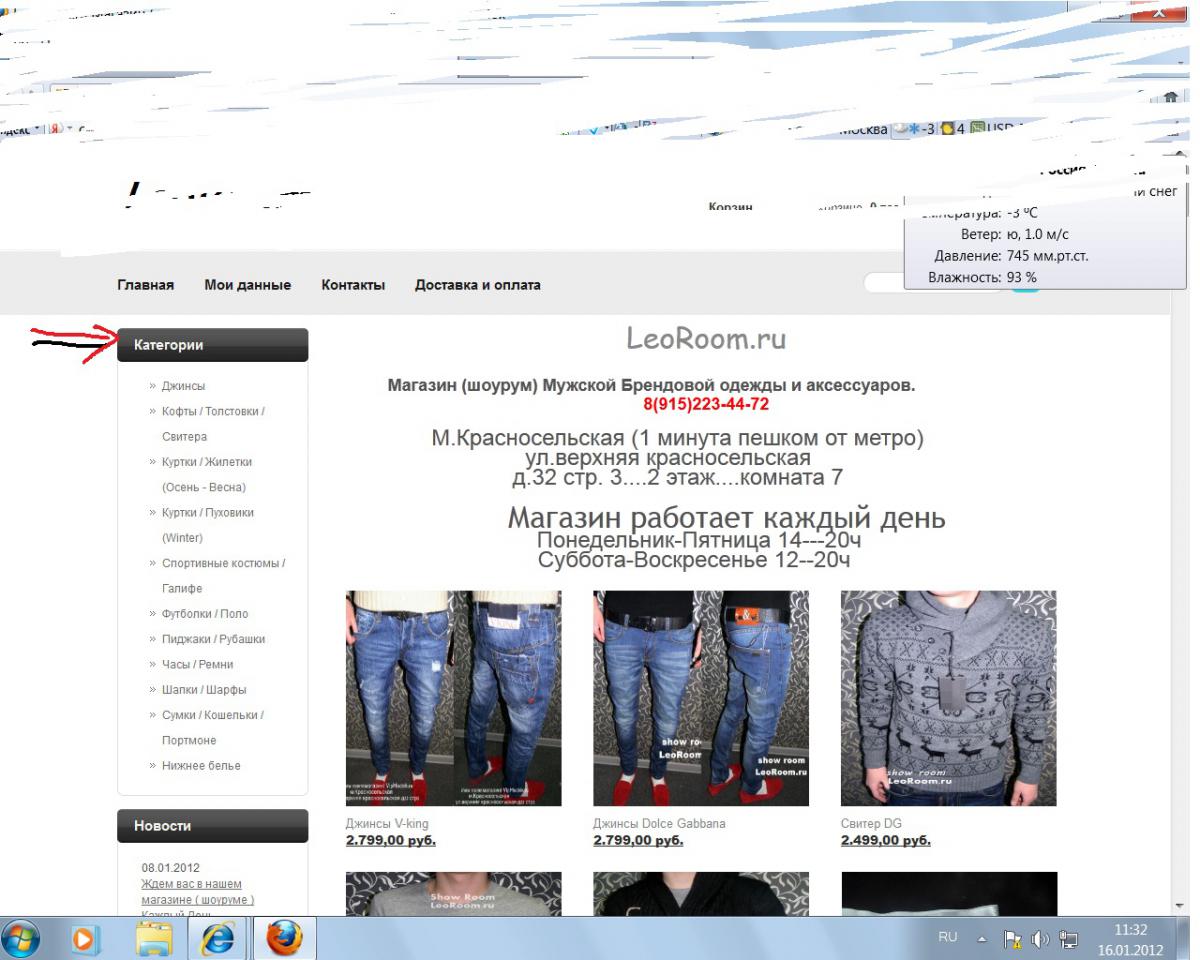1200x960 pixels.
Task: Open the Контакты menu item
Action: click(353, 285)
